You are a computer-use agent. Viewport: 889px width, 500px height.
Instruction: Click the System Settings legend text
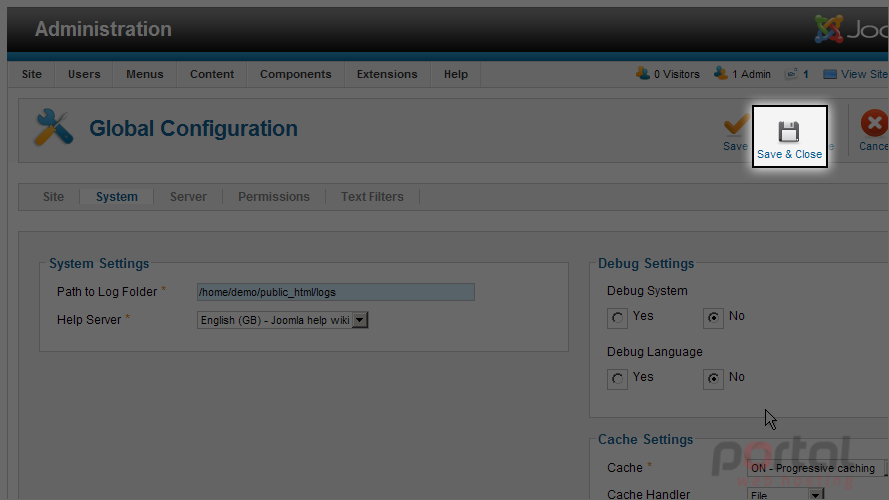tap(99, 264)
